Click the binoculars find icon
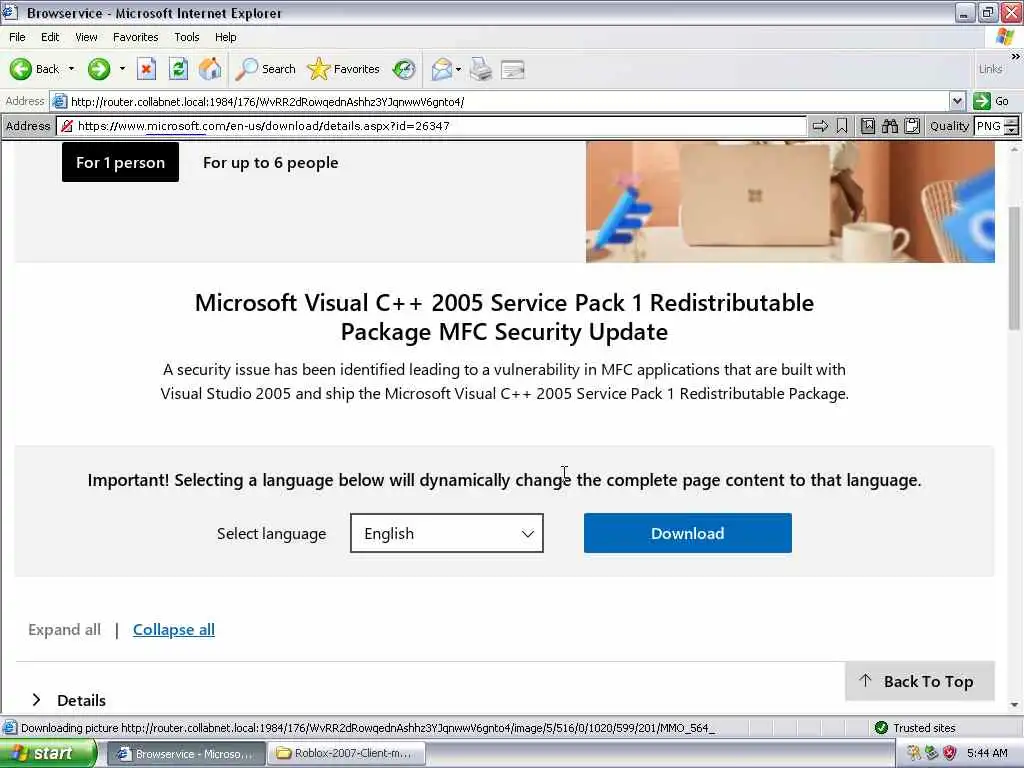The width and height of the screenshot is (1024, 768). 889,126
